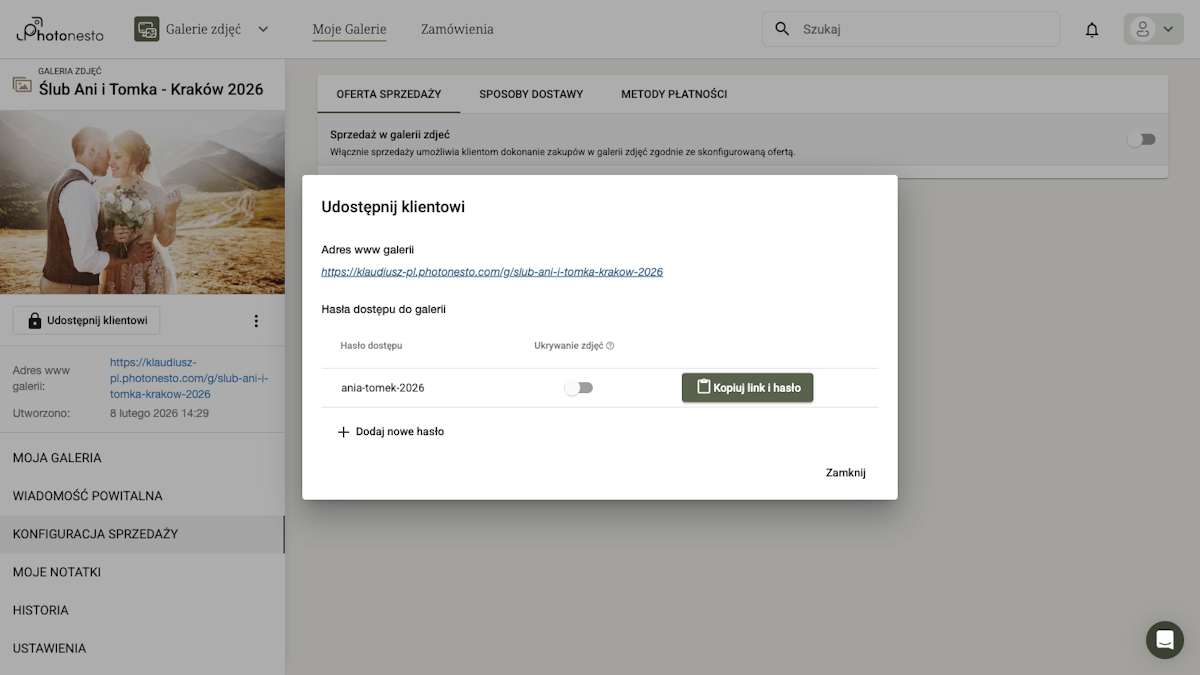Viewport: 1200px width, 675px height.
Task: Go to Zamówienia in top navigation
Action: 457,29
